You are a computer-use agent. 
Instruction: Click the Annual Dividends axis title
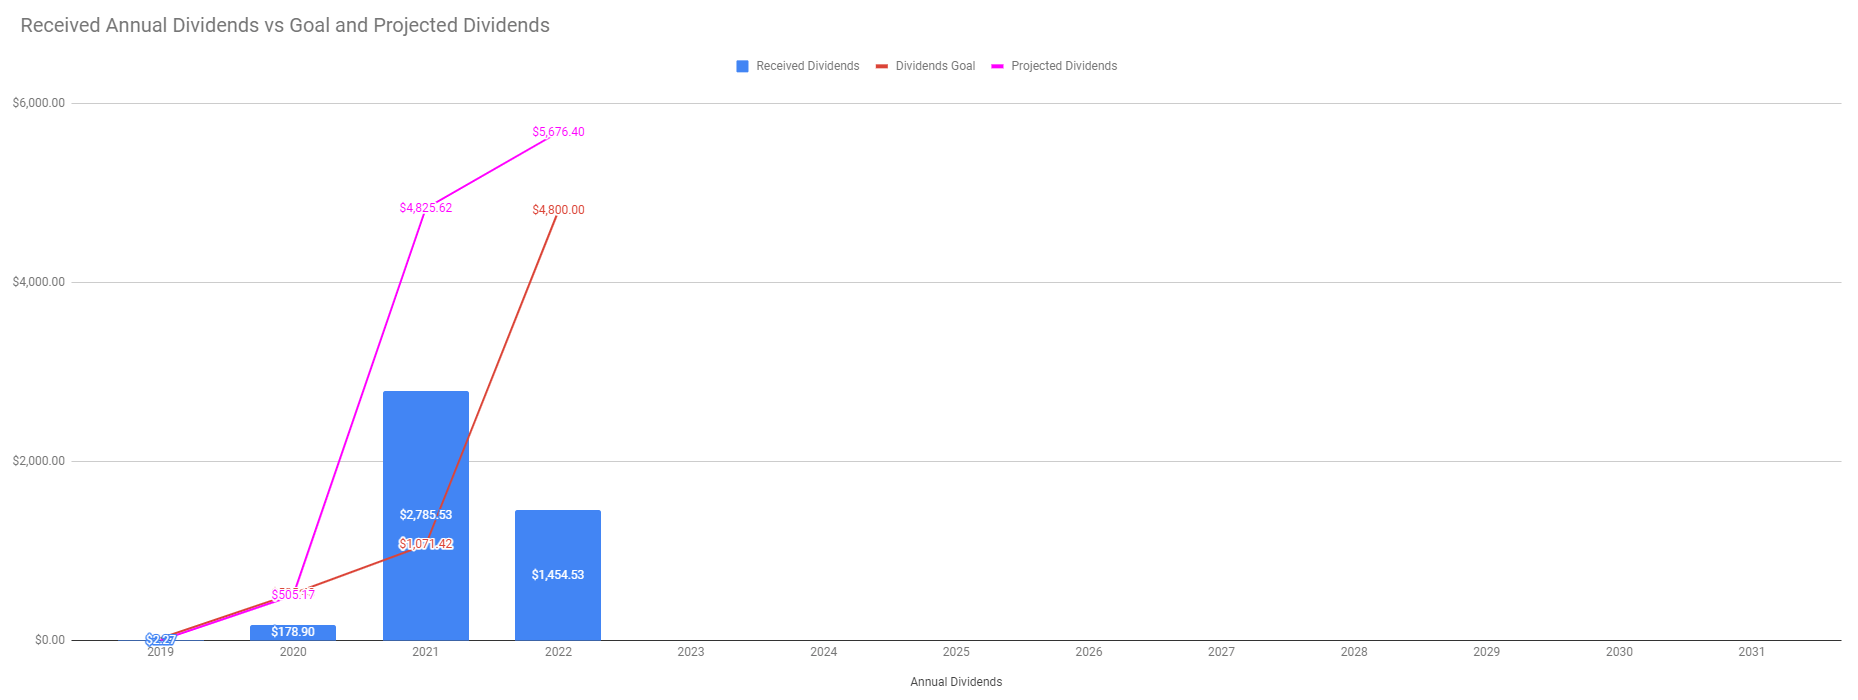coord(956,682)
